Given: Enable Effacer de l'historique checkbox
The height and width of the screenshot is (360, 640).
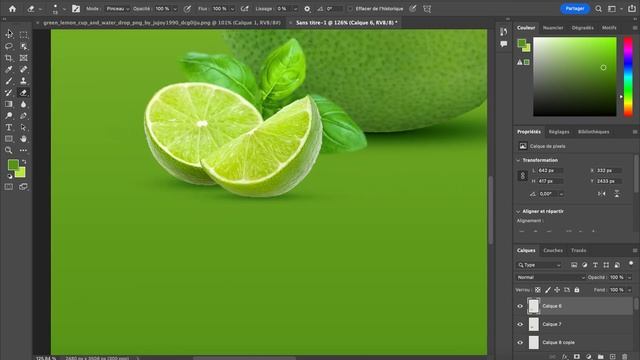Looking at the screenshot, I should [350, 9].
